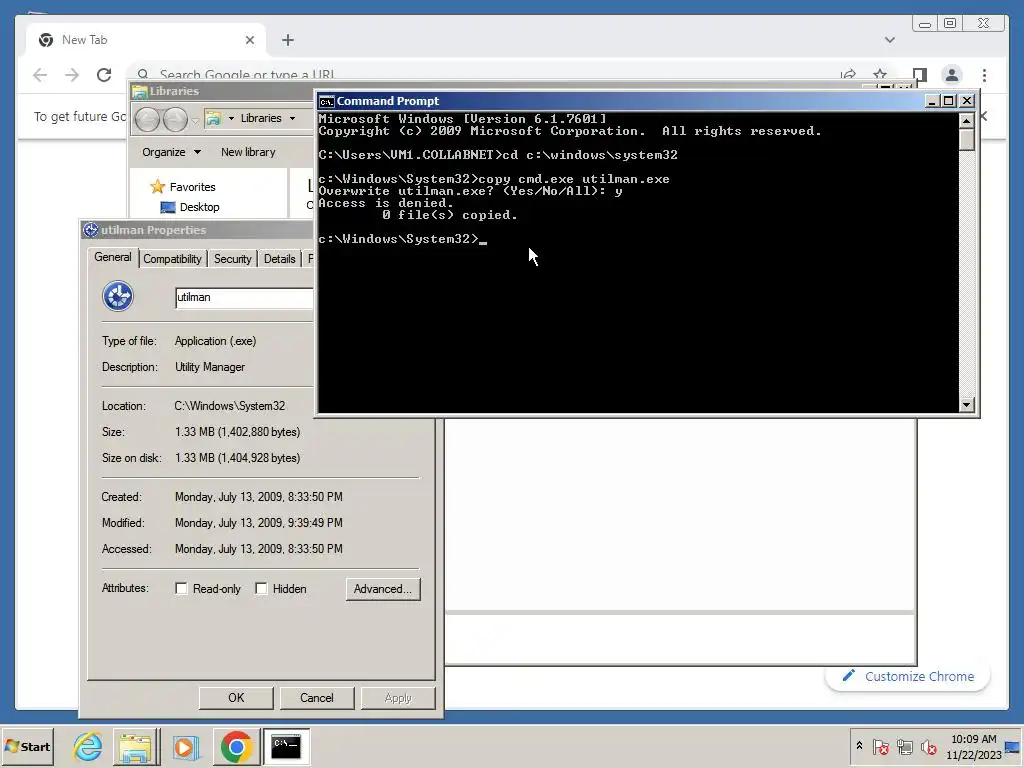Image resolution: width=1024 pixels, height=768 pixels.
Task: Launch Internet Explorer from taskbar
Action: 88,746
